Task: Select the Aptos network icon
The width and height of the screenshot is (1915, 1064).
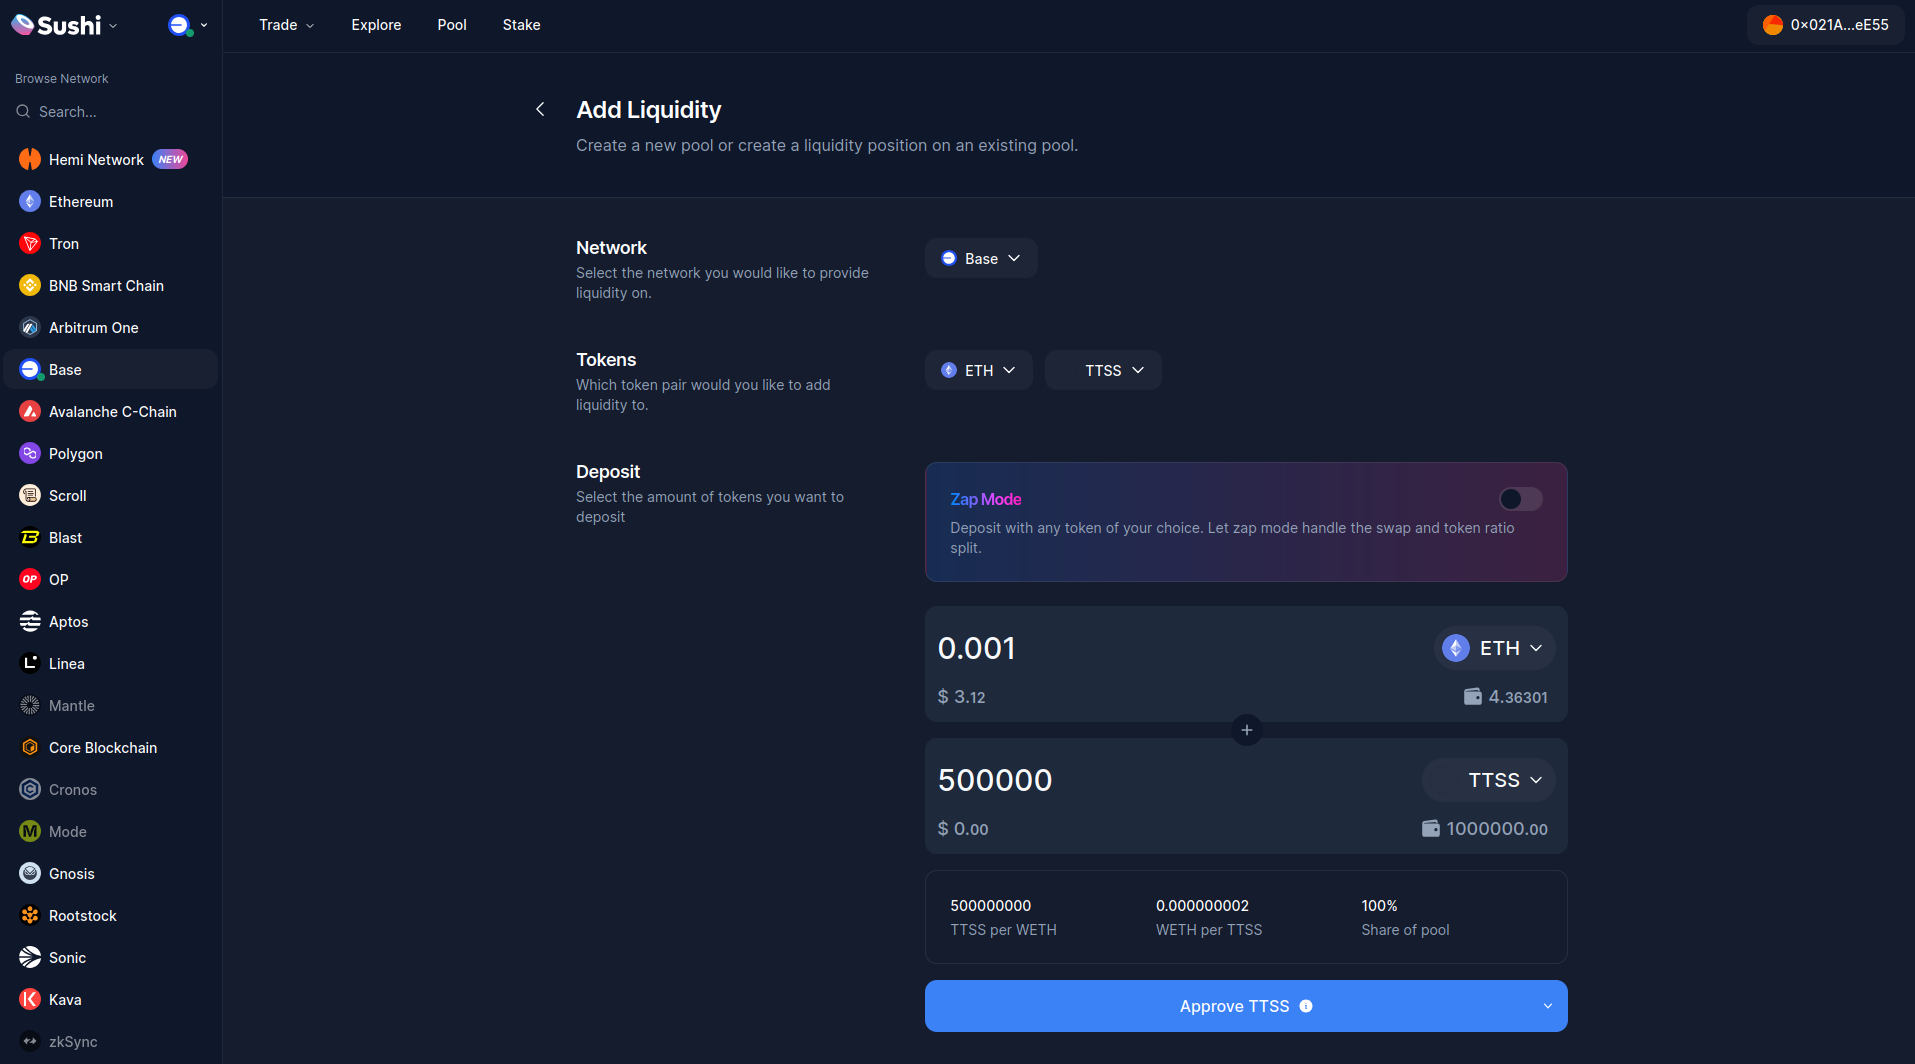Action: coord(30,621)
